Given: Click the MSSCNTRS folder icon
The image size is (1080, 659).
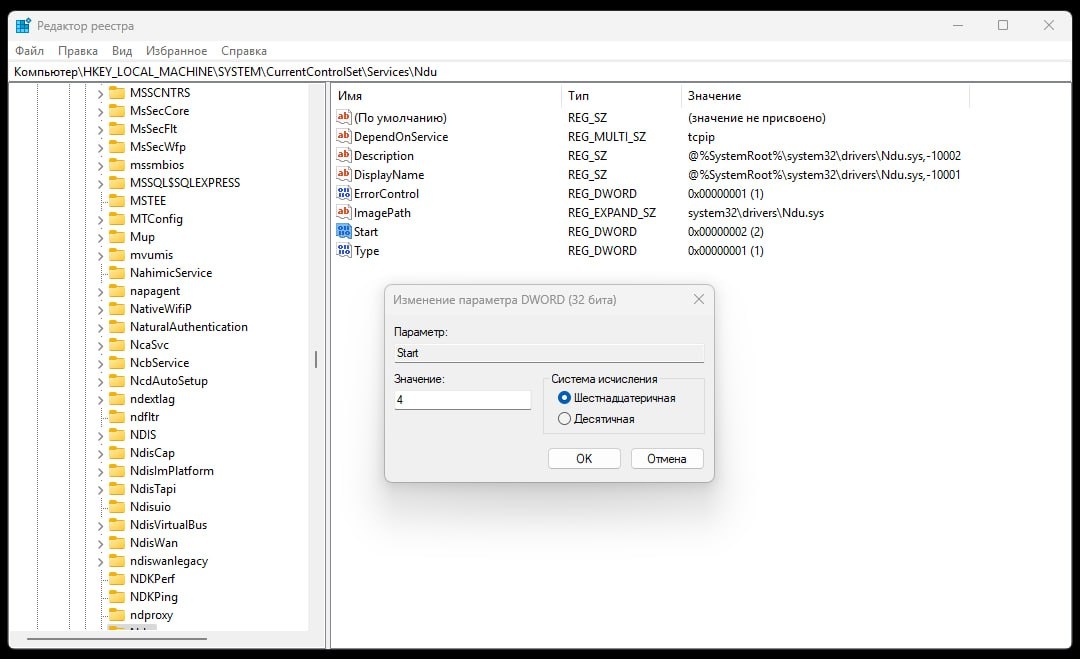Looking at the screenshot, I should [117, 92].
